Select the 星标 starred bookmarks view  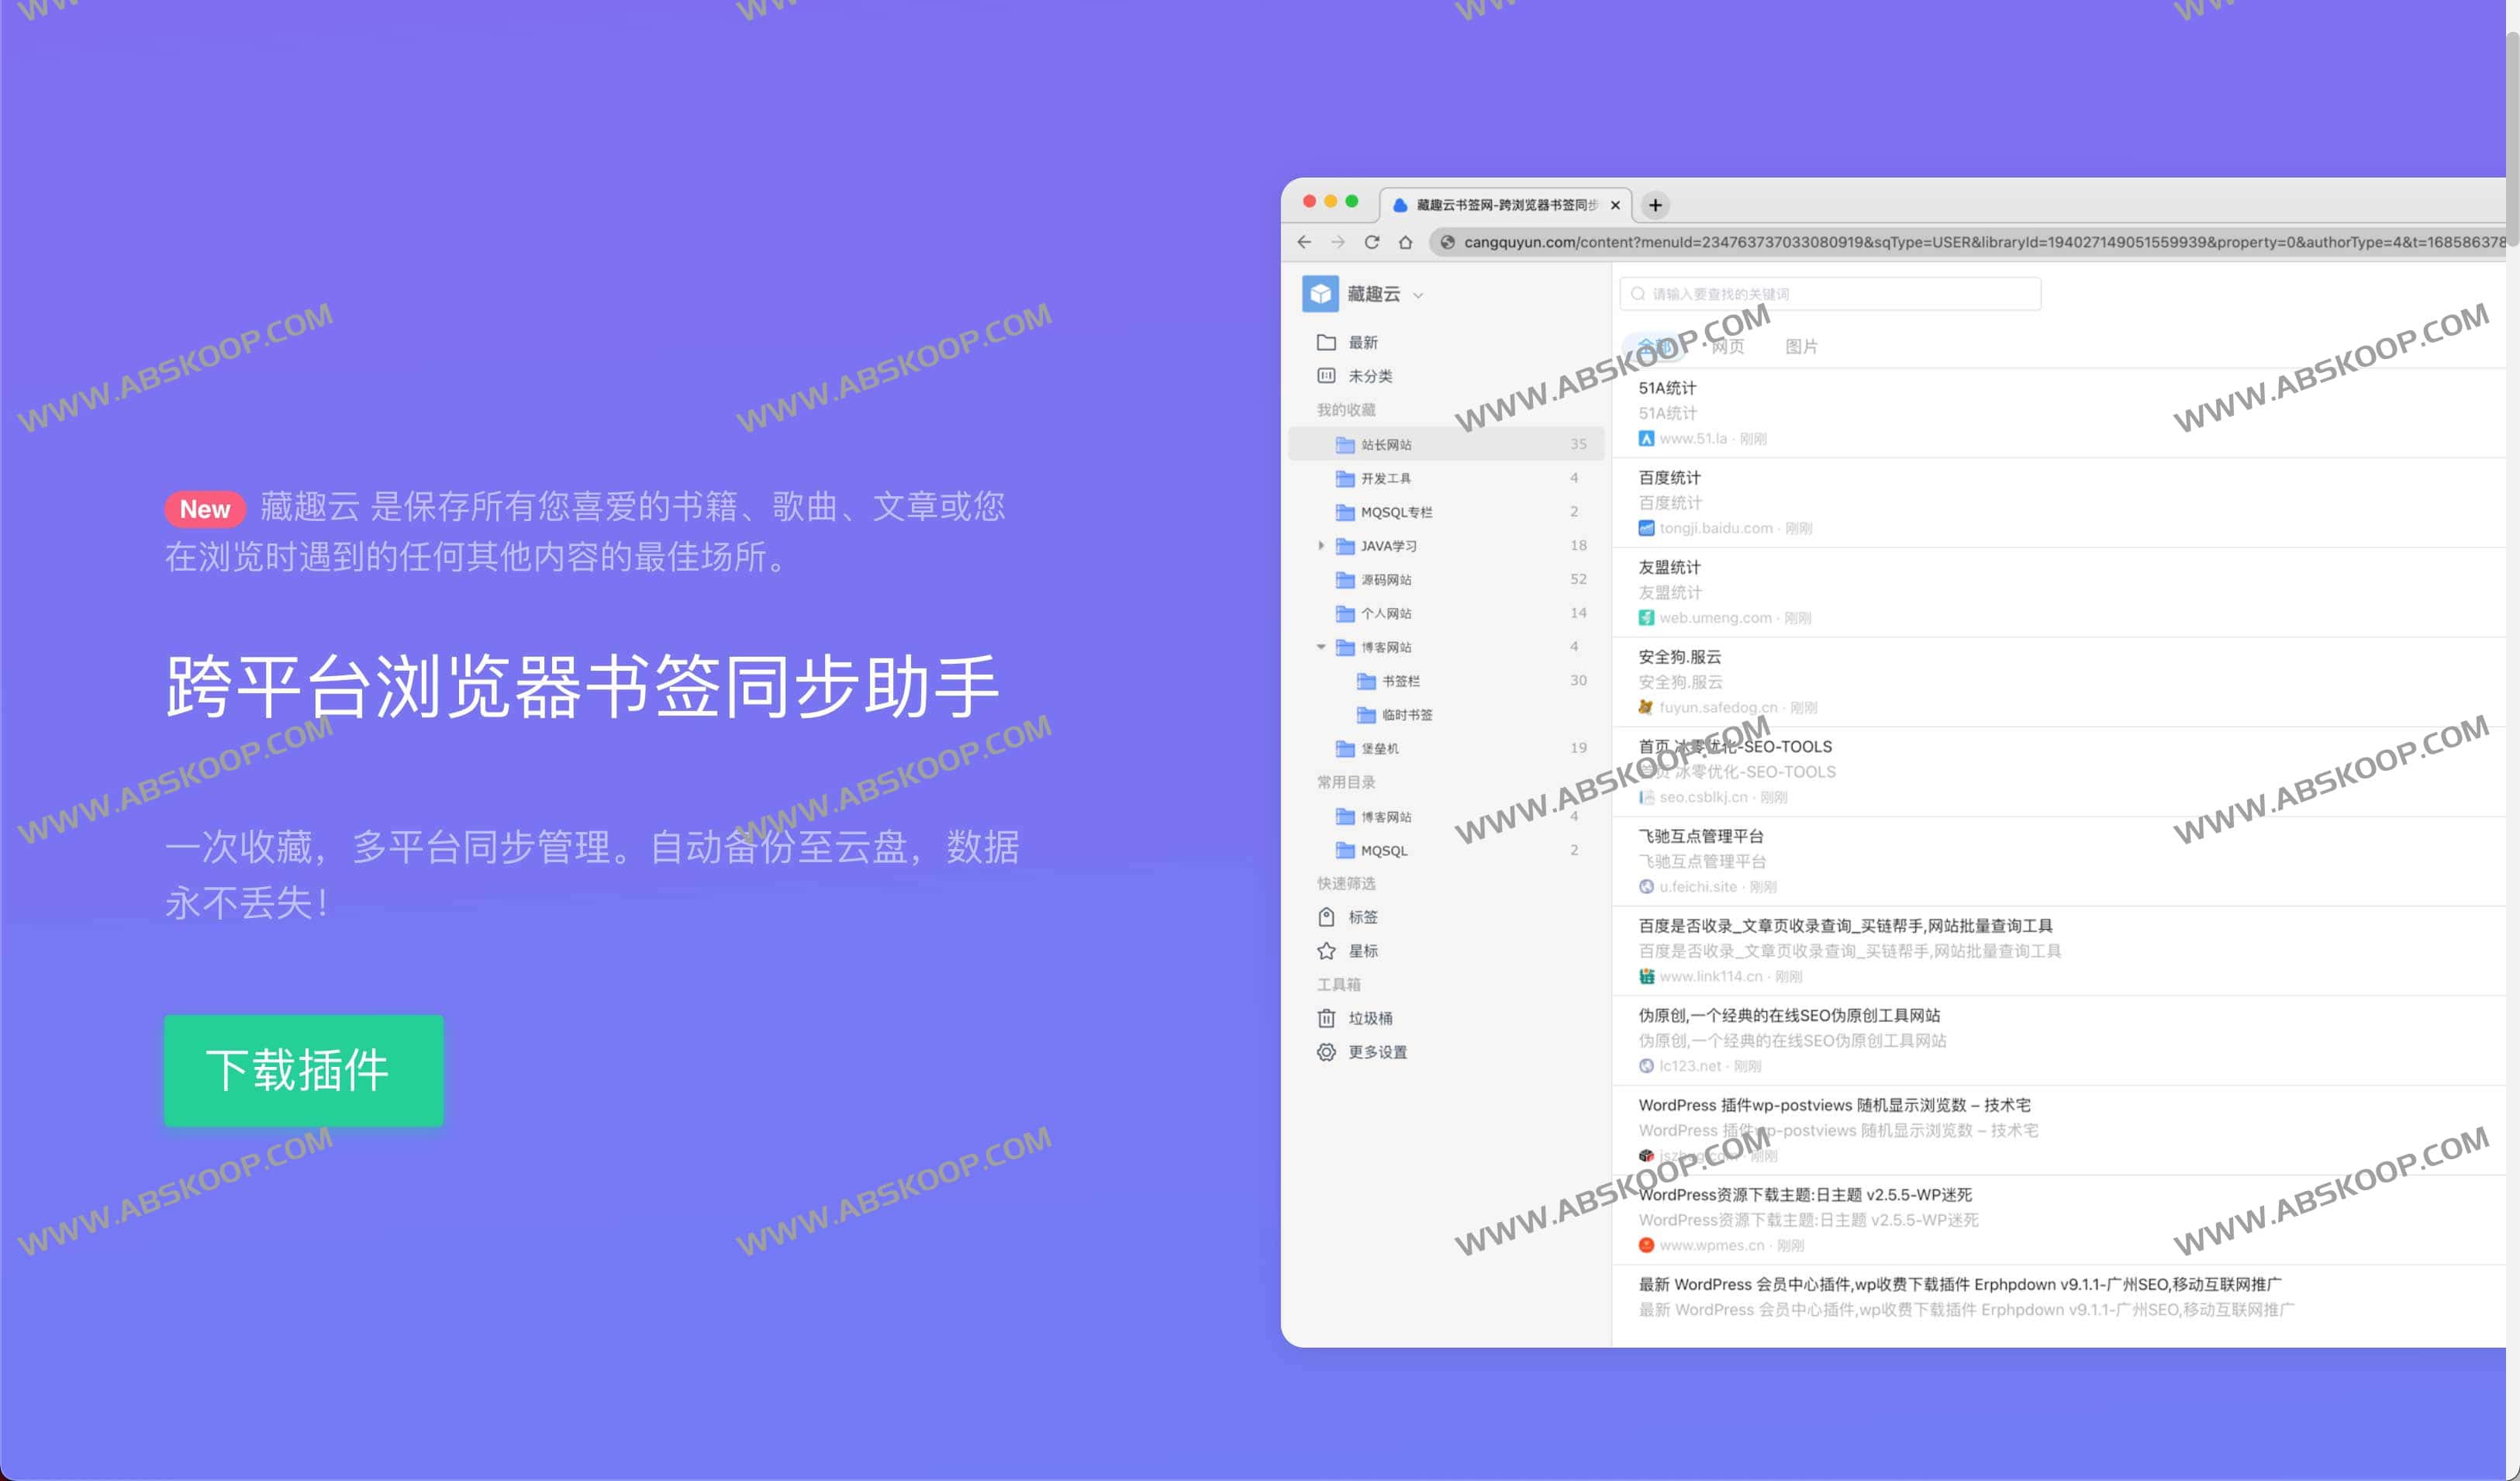tap(1363, 951)
